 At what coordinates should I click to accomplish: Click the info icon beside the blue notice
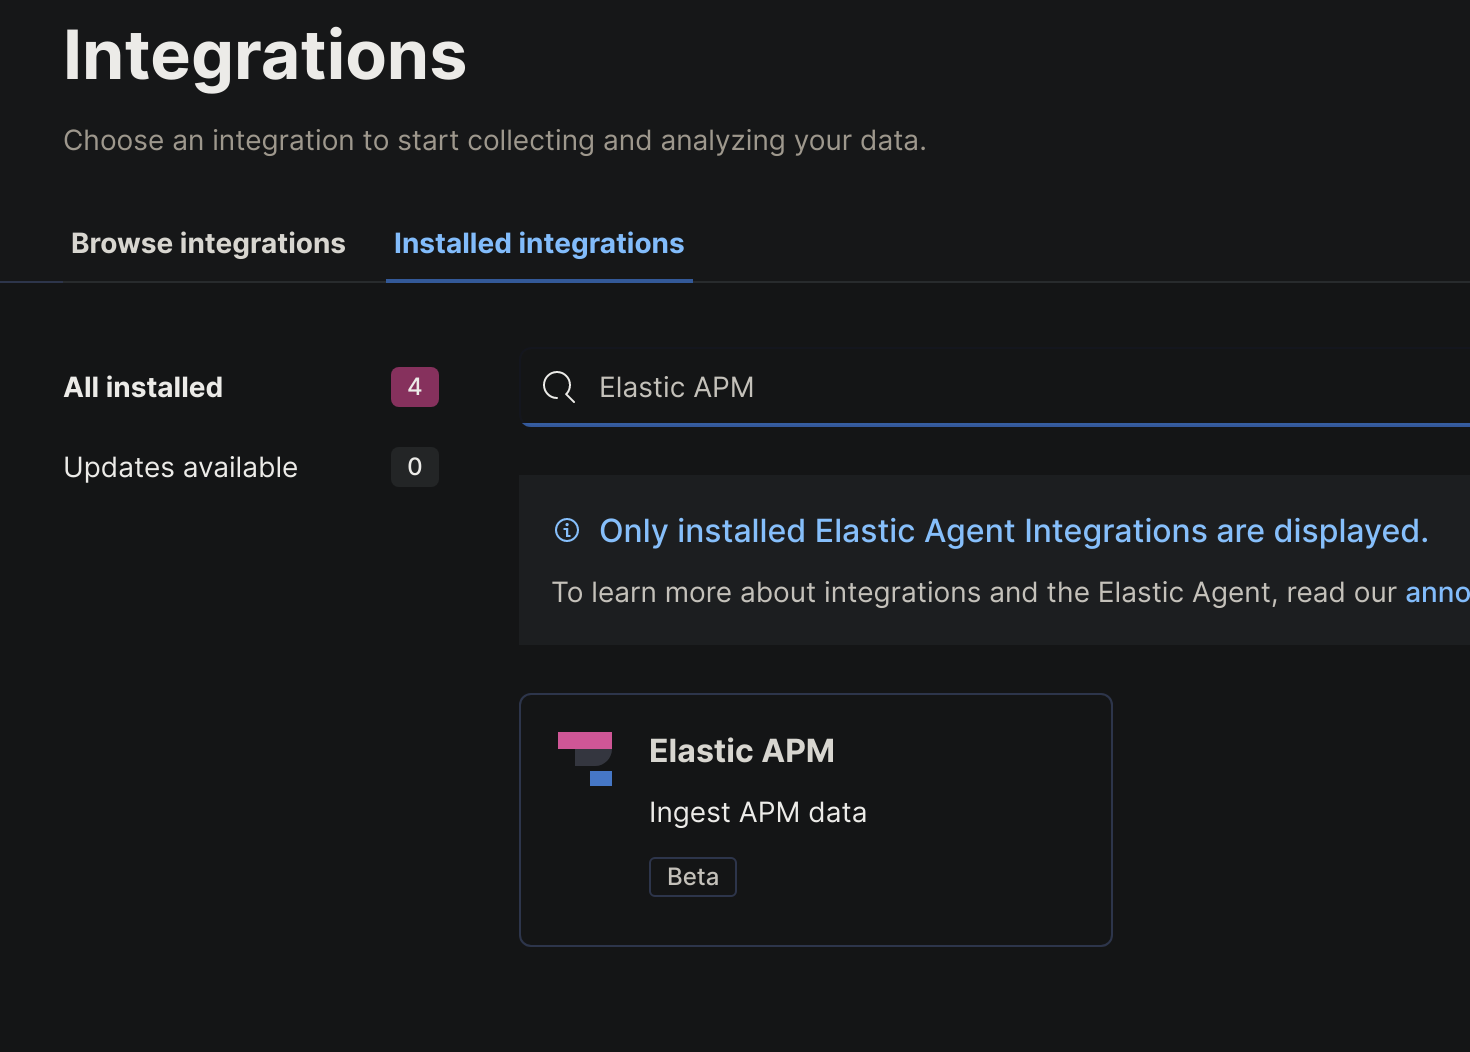(567, 531)
